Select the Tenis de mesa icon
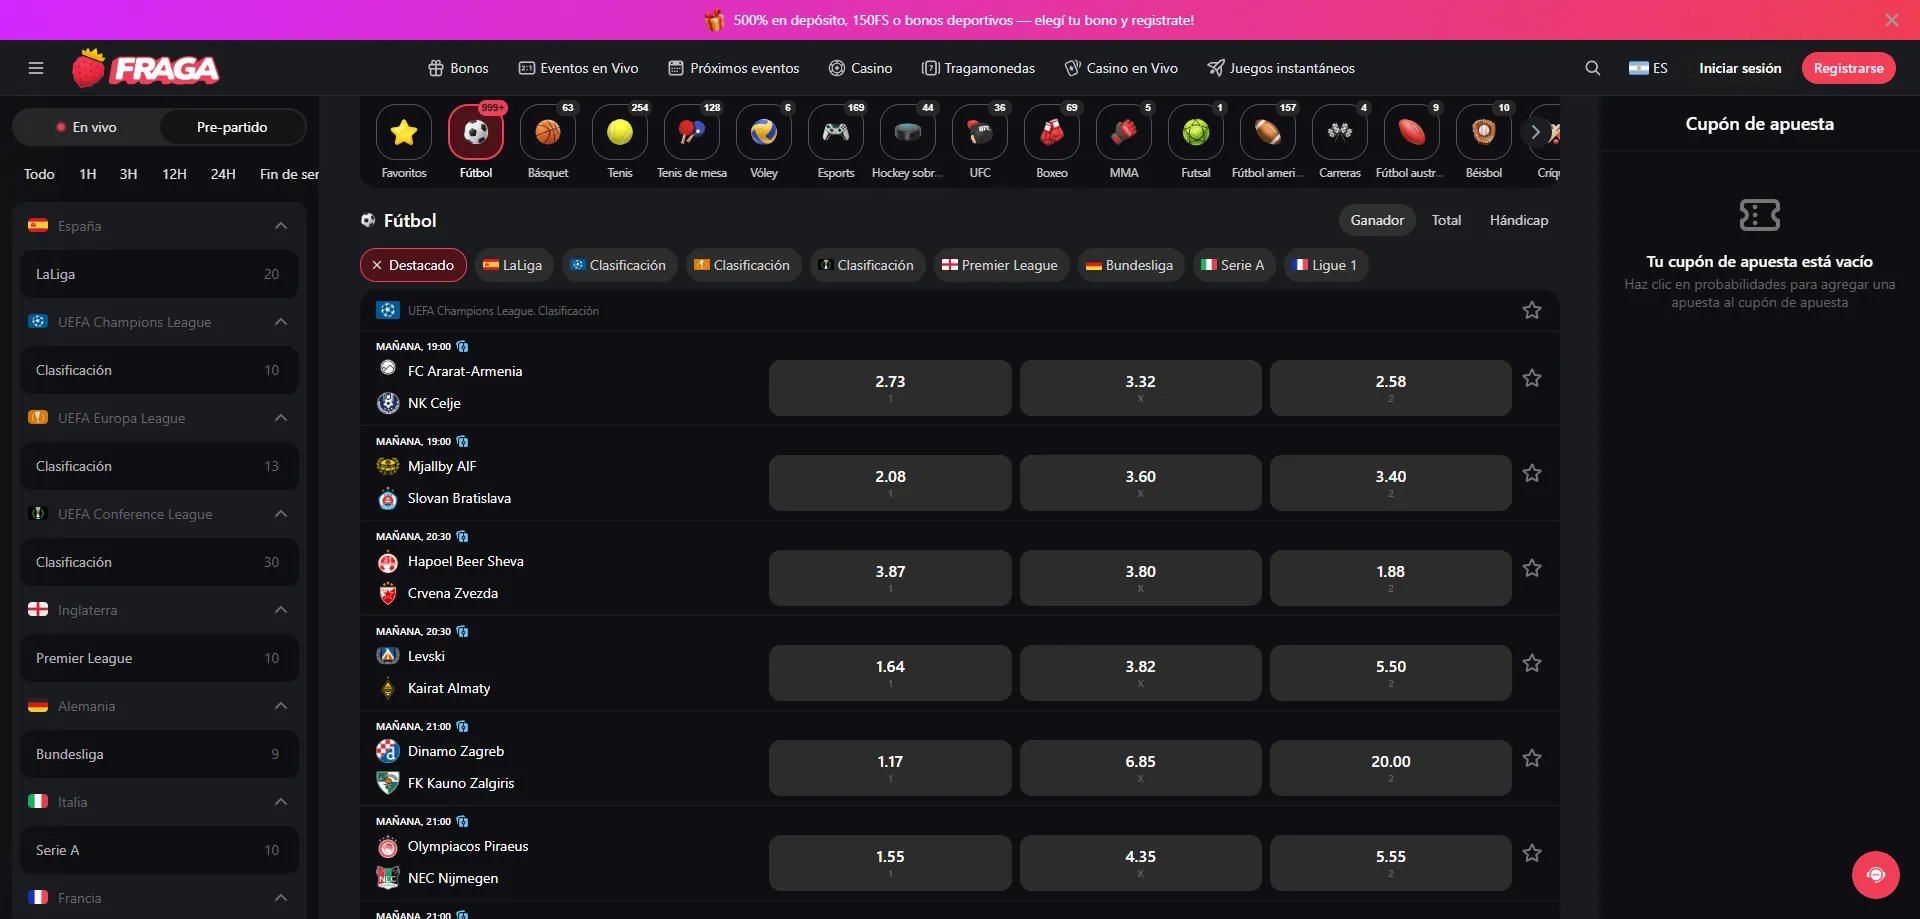The height and width of the screenshot is (919, 1920). point(692,132)
